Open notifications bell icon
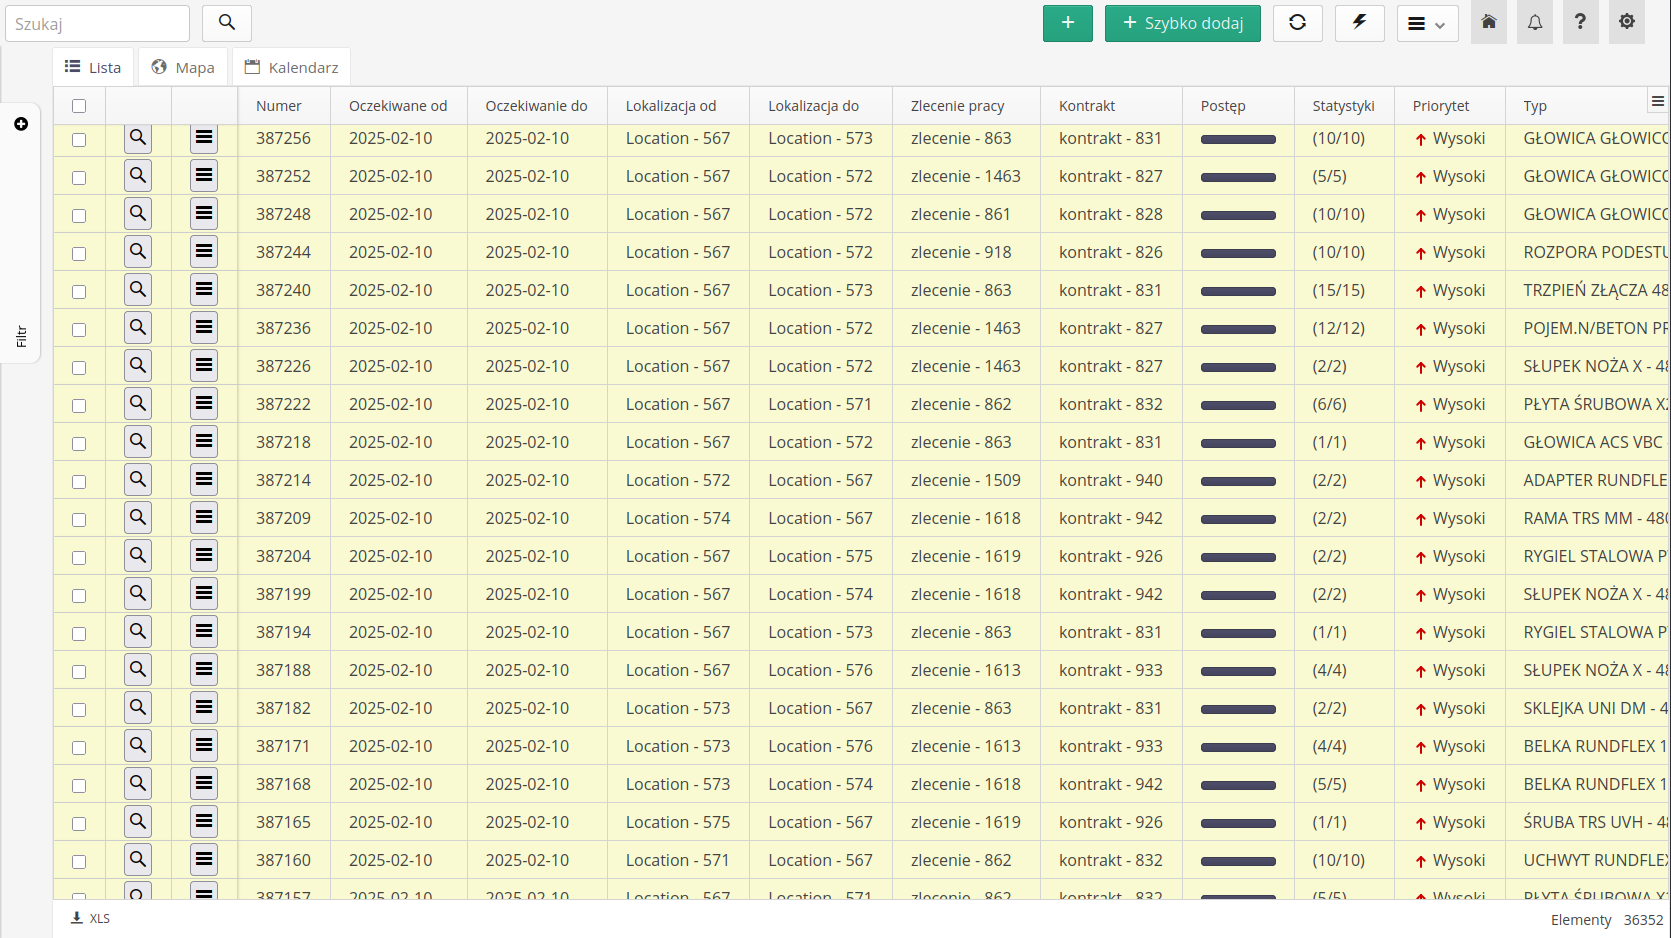This screenshot has height=938, width=1671. [1534, 23]
